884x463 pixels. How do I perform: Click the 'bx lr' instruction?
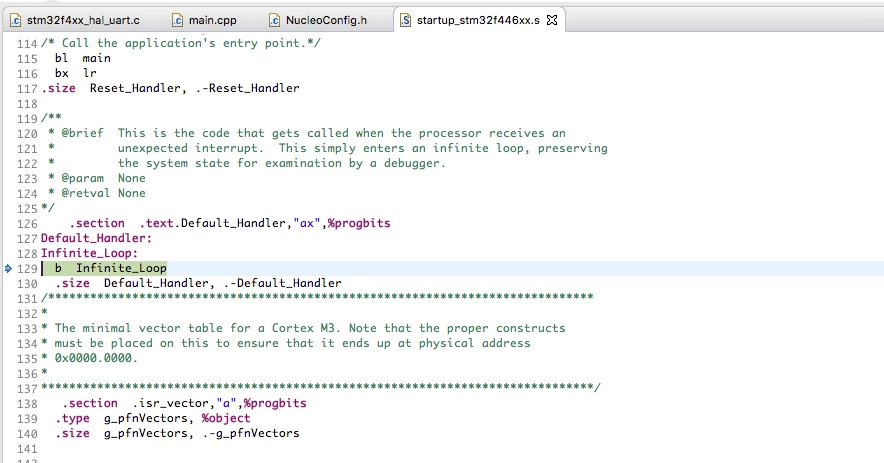[x=76, y=73]
